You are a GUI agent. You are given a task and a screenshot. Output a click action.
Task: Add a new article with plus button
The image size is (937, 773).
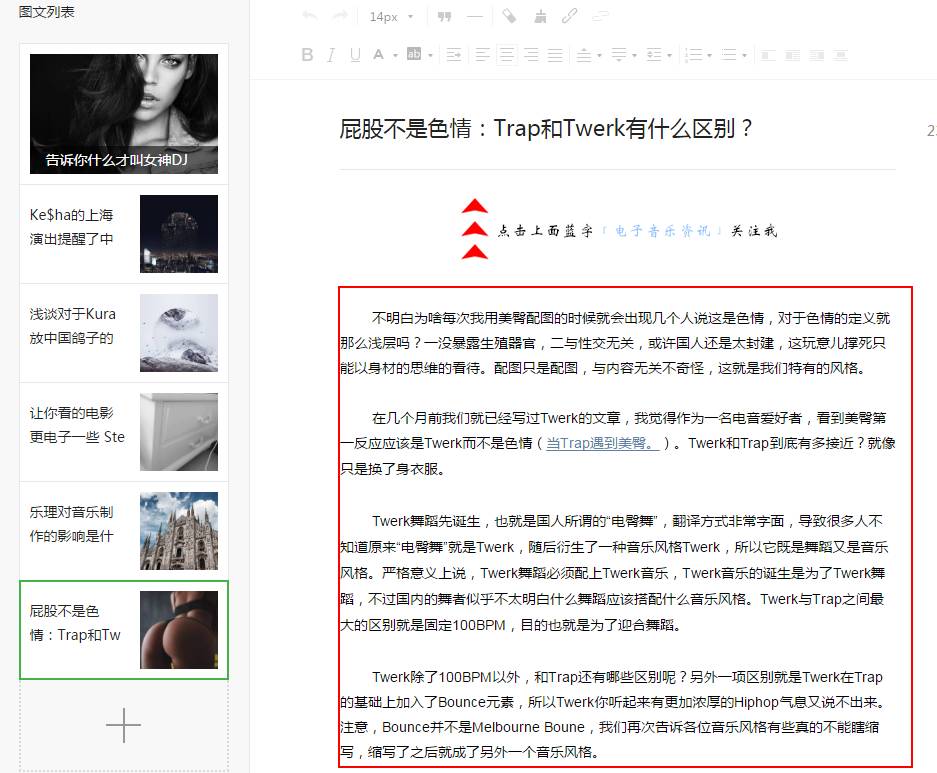point(123,725)
